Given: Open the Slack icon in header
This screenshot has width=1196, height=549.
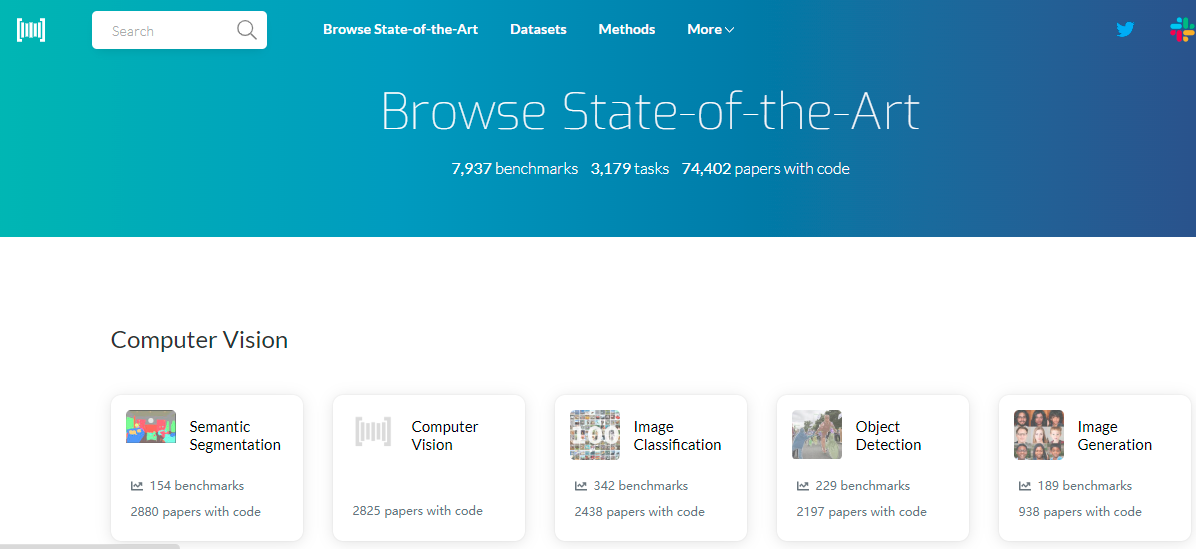Looking at the screenshot, I should (x=1181, y=30).
